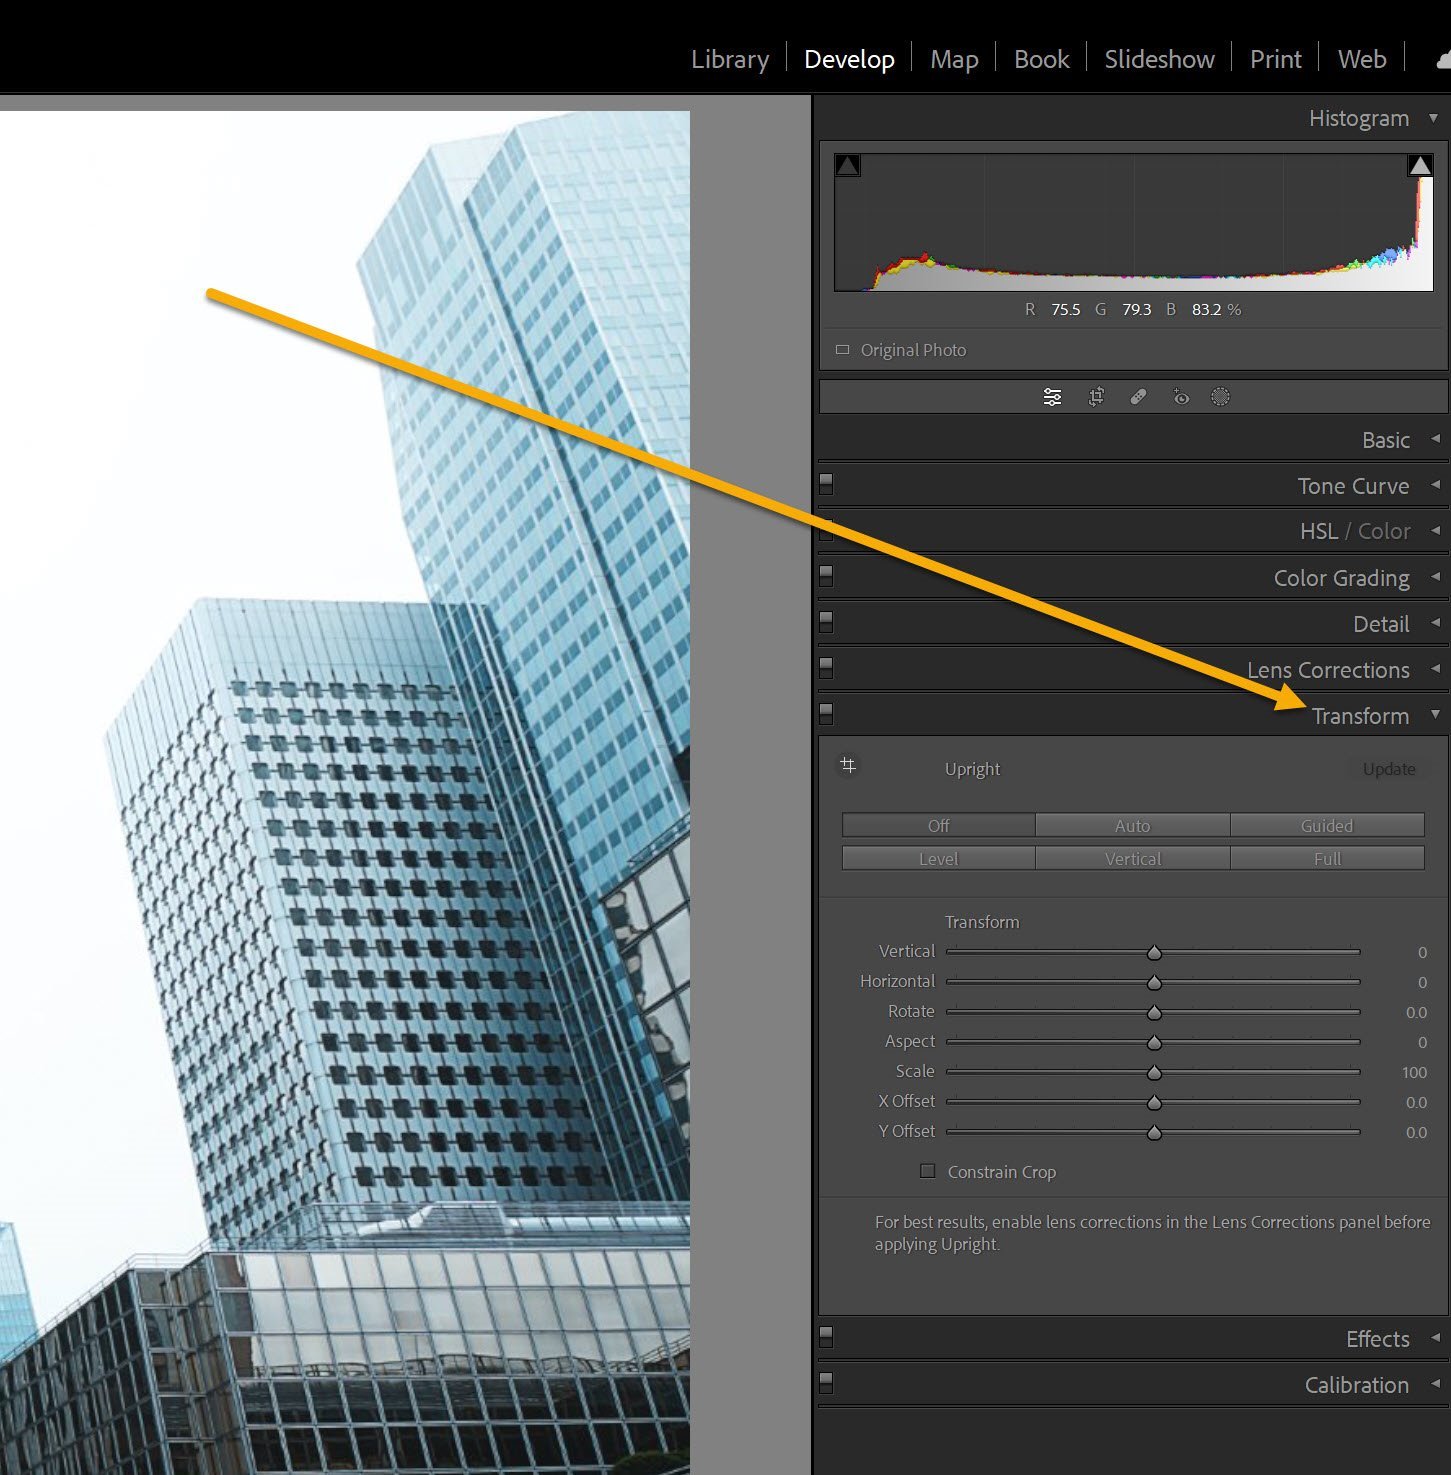The height and width of the screenshot is (1475, 1451).
Task: Apply Auto upright correction
Action: coord(1132,825)
